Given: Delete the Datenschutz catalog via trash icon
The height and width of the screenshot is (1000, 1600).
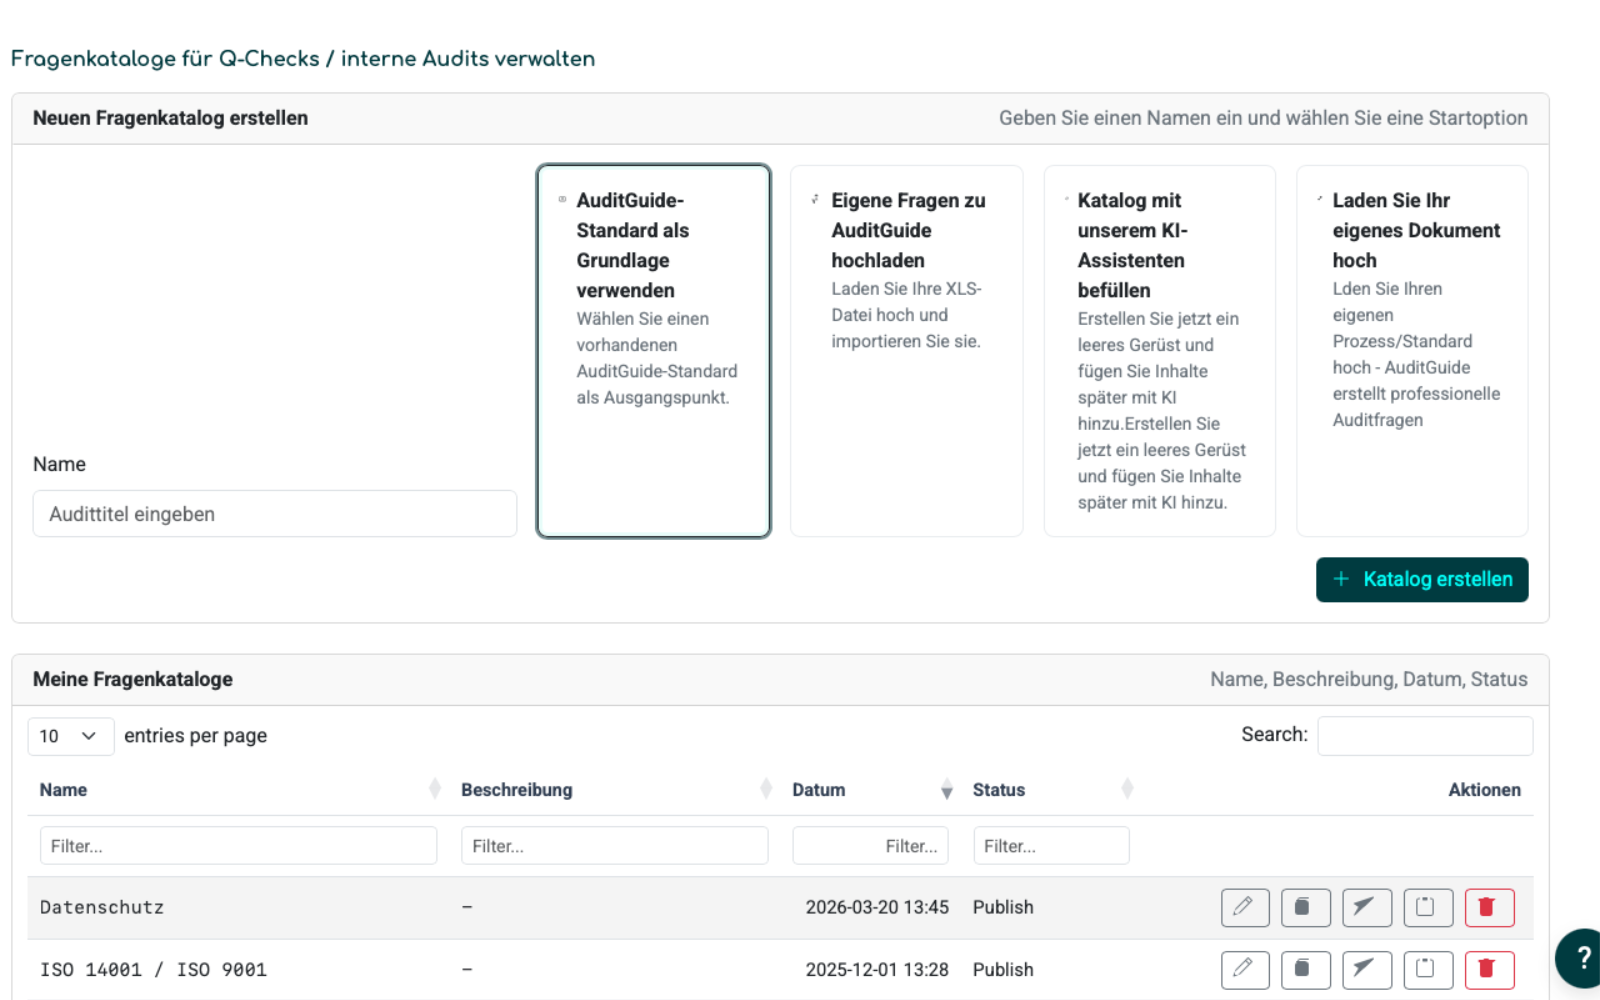Looking at the screenshot, I should coord(1488,907).
